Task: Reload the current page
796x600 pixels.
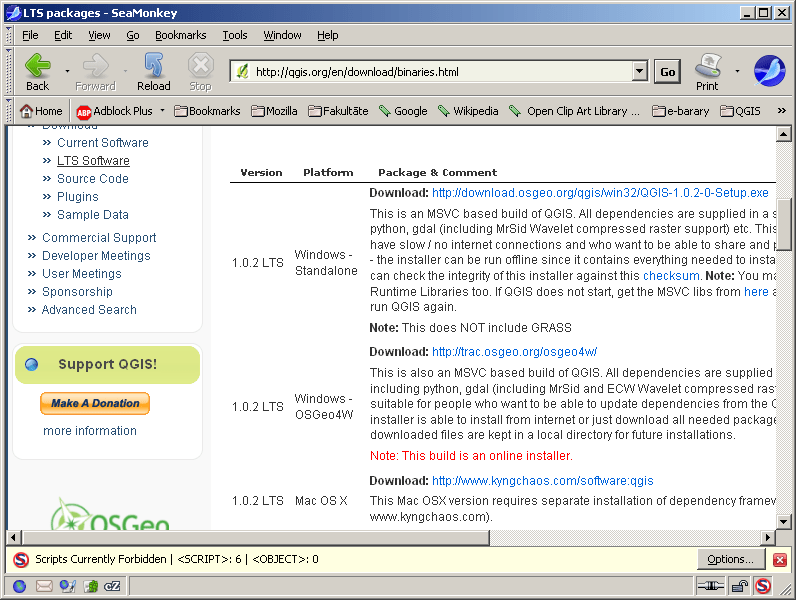Action: click(153, 72)
